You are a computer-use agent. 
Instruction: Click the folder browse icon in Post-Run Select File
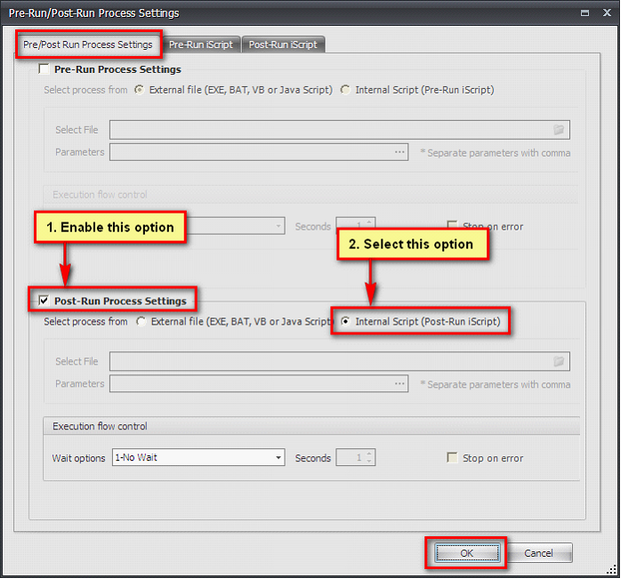pos(559,362)
